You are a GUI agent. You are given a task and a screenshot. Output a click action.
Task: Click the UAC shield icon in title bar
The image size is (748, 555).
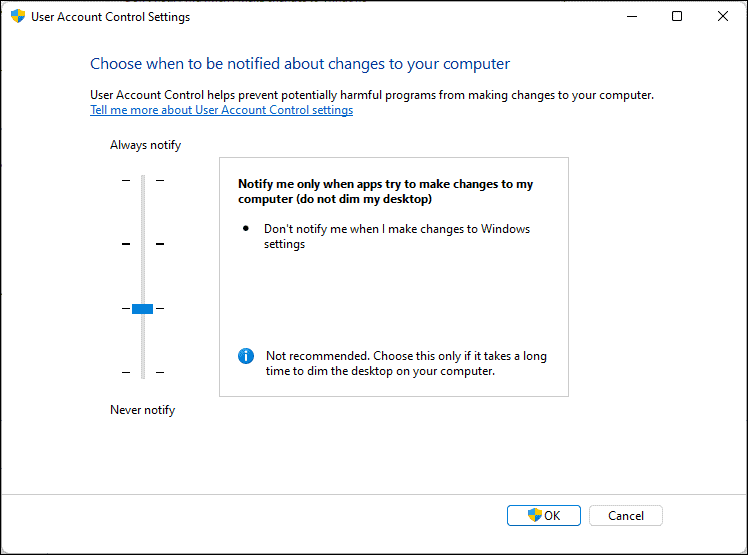click(x=18, y=16)
